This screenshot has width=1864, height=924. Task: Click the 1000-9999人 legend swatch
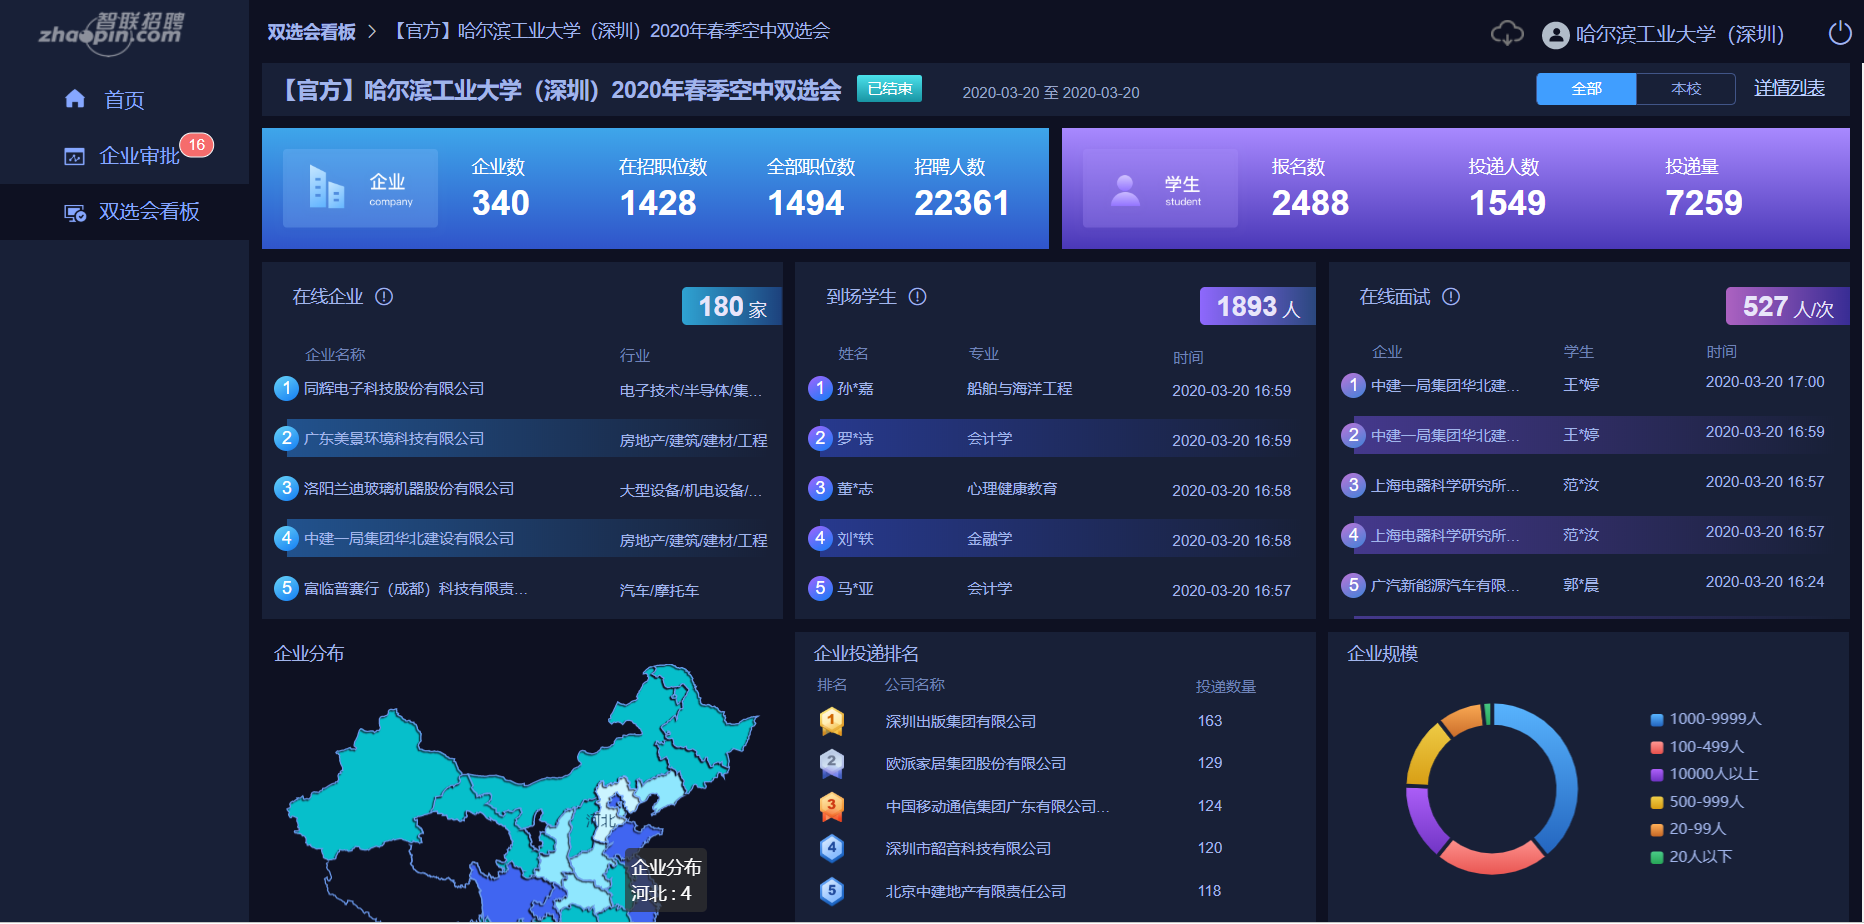pyautogui.click(x=1655, y=718)
